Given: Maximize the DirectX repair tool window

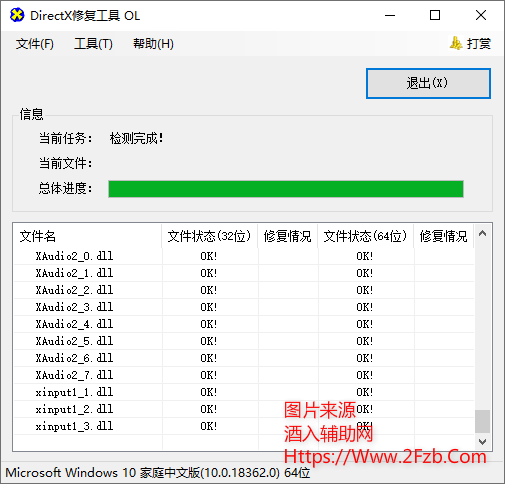Looking at the screenshot, I should (x=435, y=15).
